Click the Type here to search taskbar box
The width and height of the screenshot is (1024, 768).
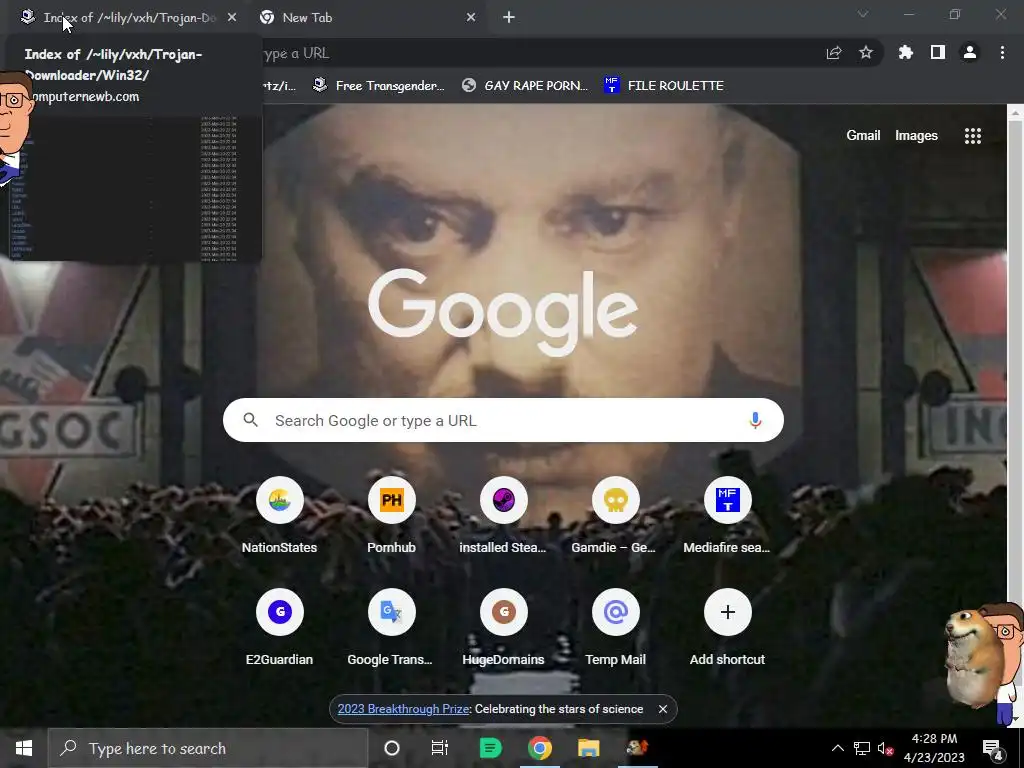pyautogui.click(x=208, y=748)
